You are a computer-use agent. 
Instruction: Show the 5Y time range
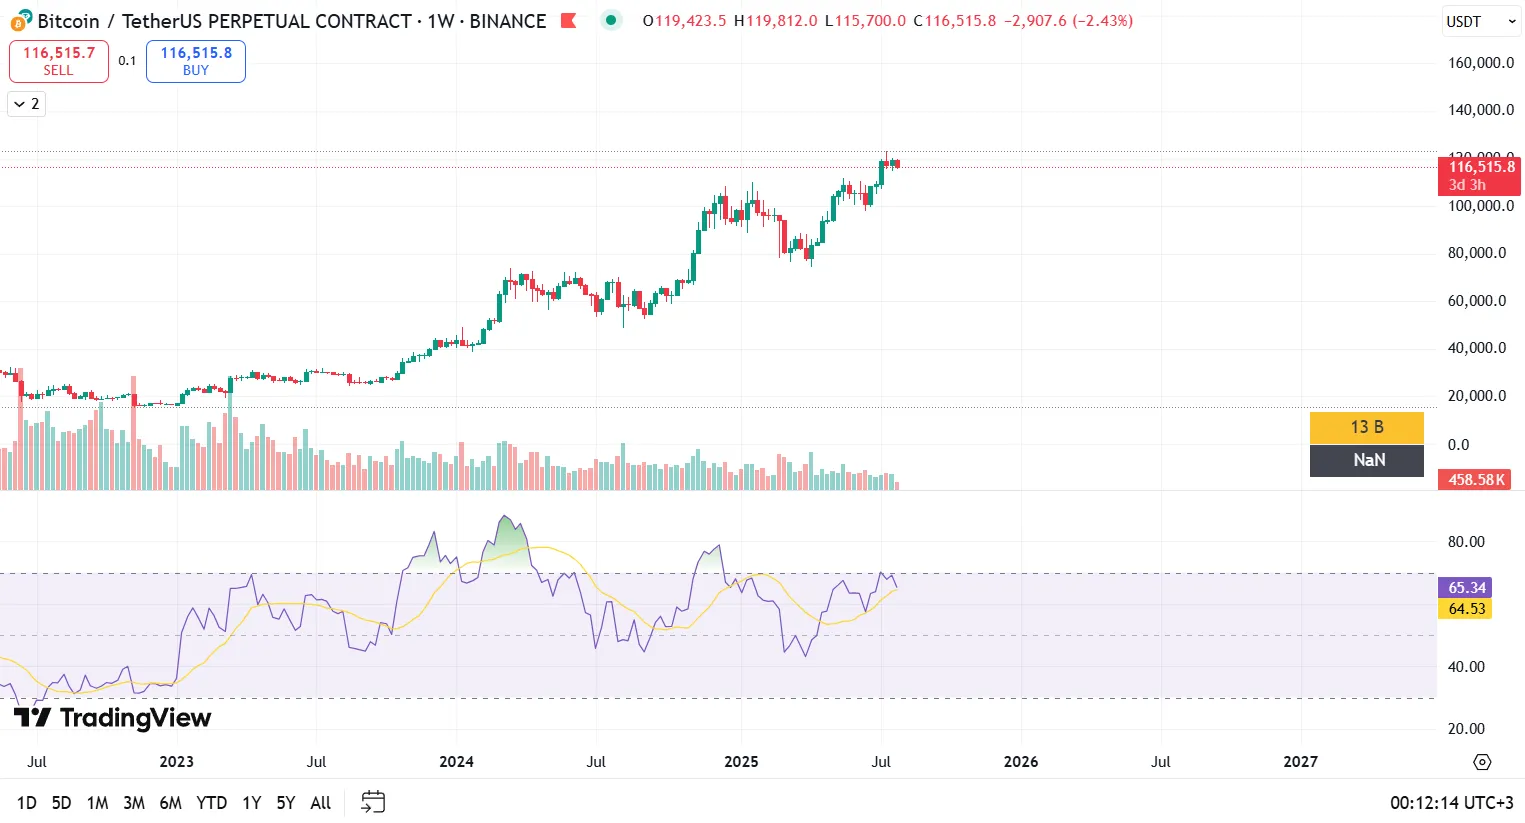[286, 803]
